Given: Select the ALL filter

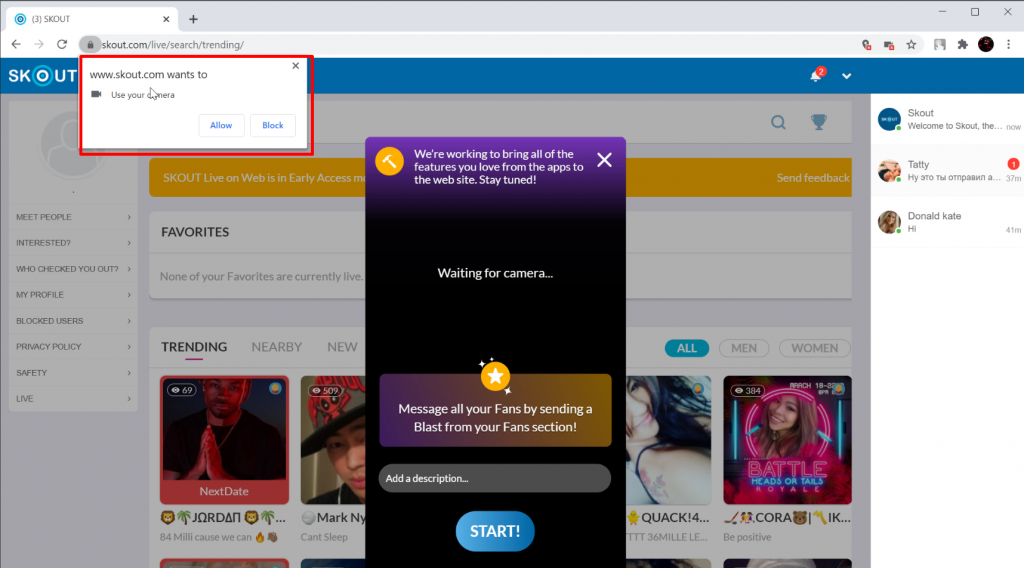Looking at the screenshot, I should (686, 348).
